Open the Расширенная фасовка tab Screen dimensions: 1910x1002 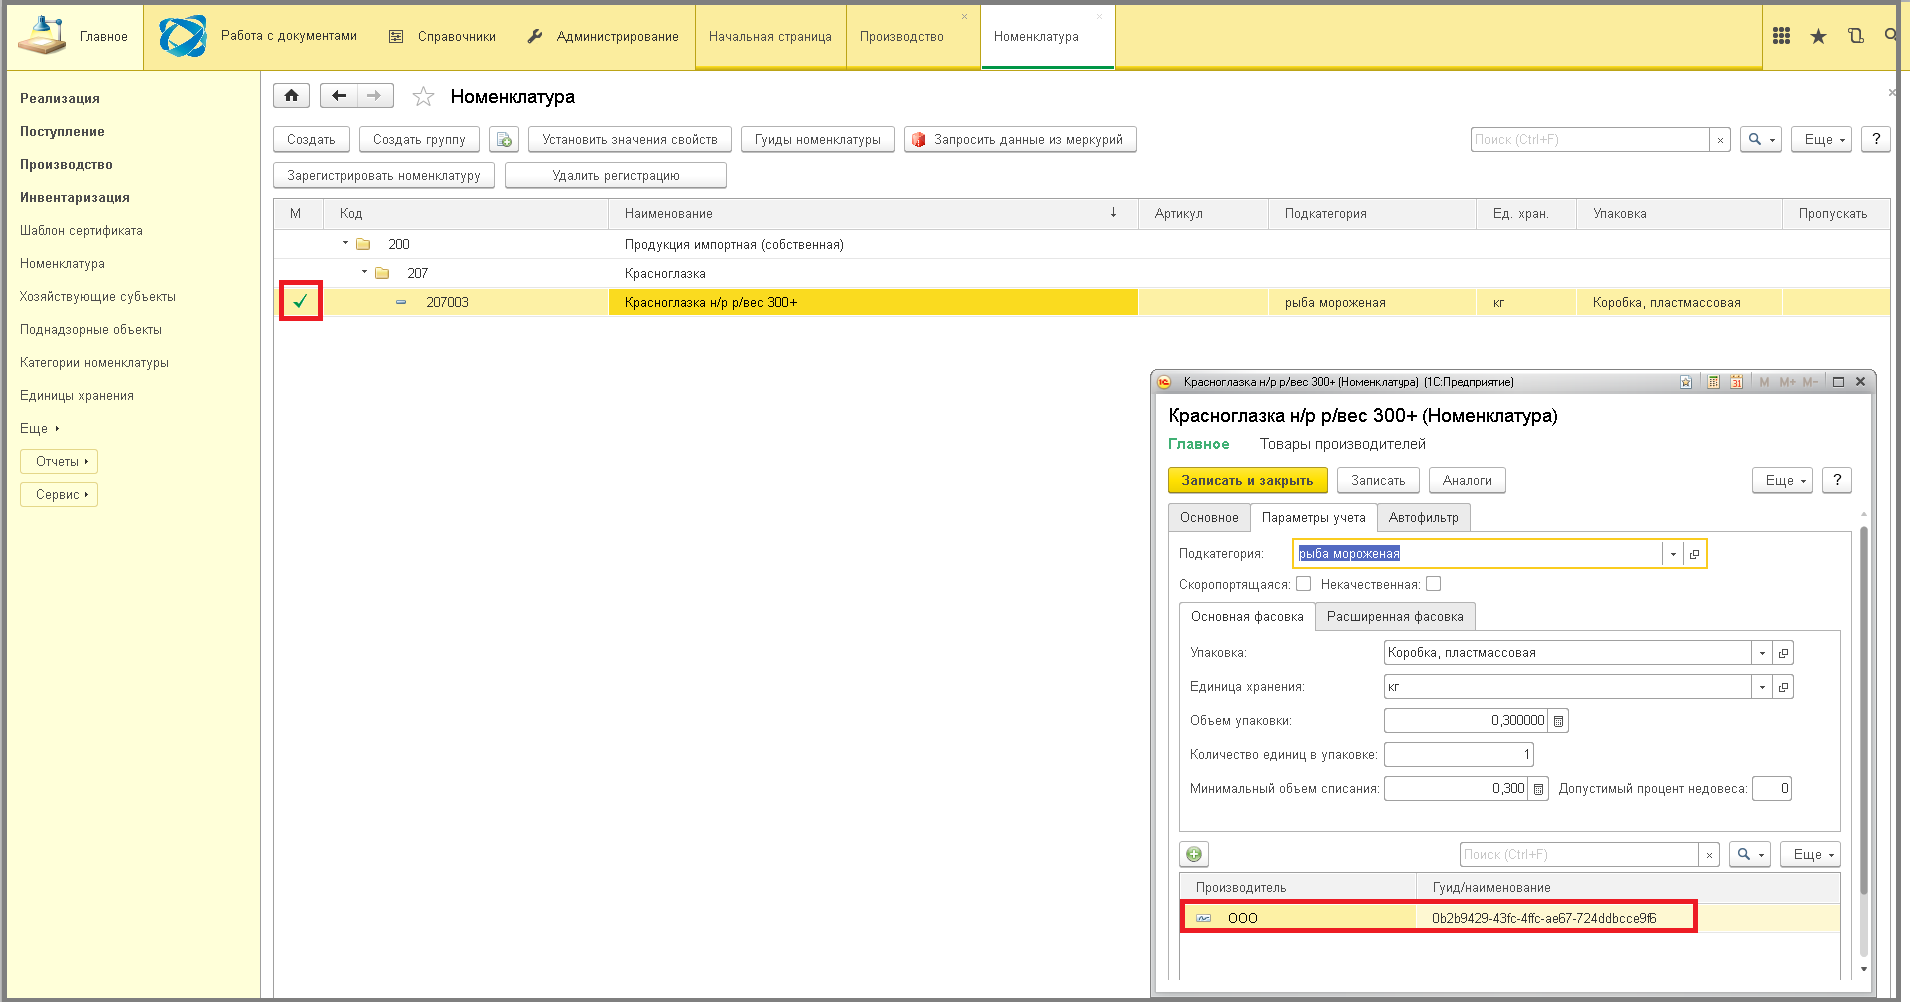click(1395, 616)
